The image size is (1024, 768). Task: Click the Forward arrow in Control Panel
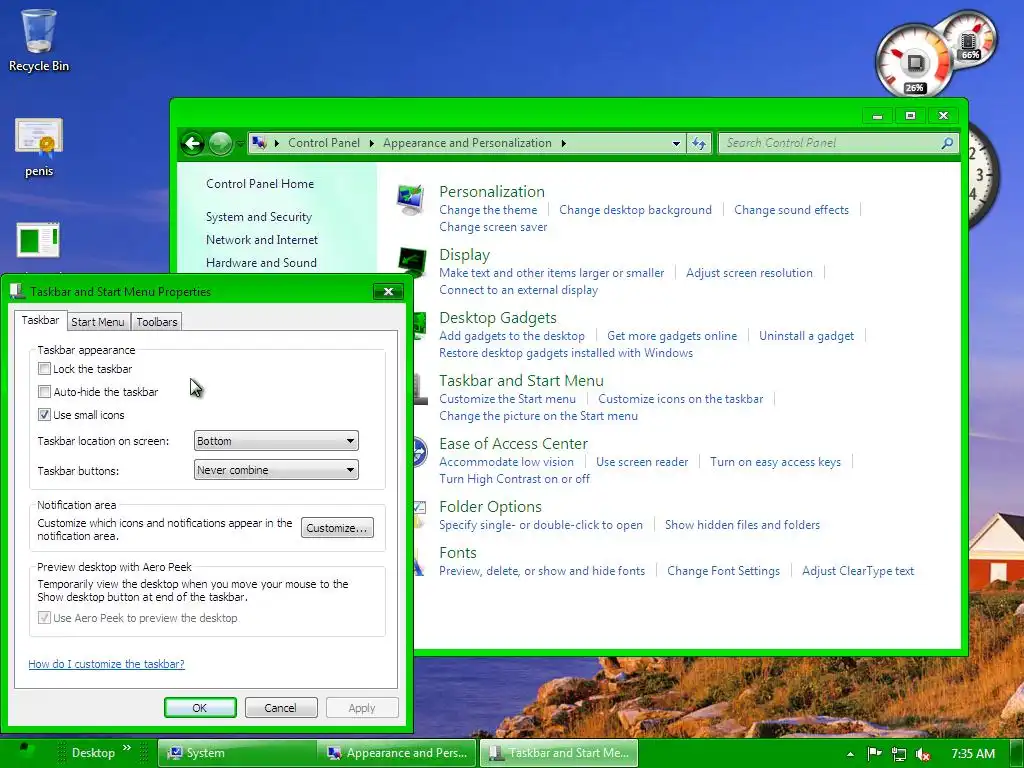tap(220, 143)
